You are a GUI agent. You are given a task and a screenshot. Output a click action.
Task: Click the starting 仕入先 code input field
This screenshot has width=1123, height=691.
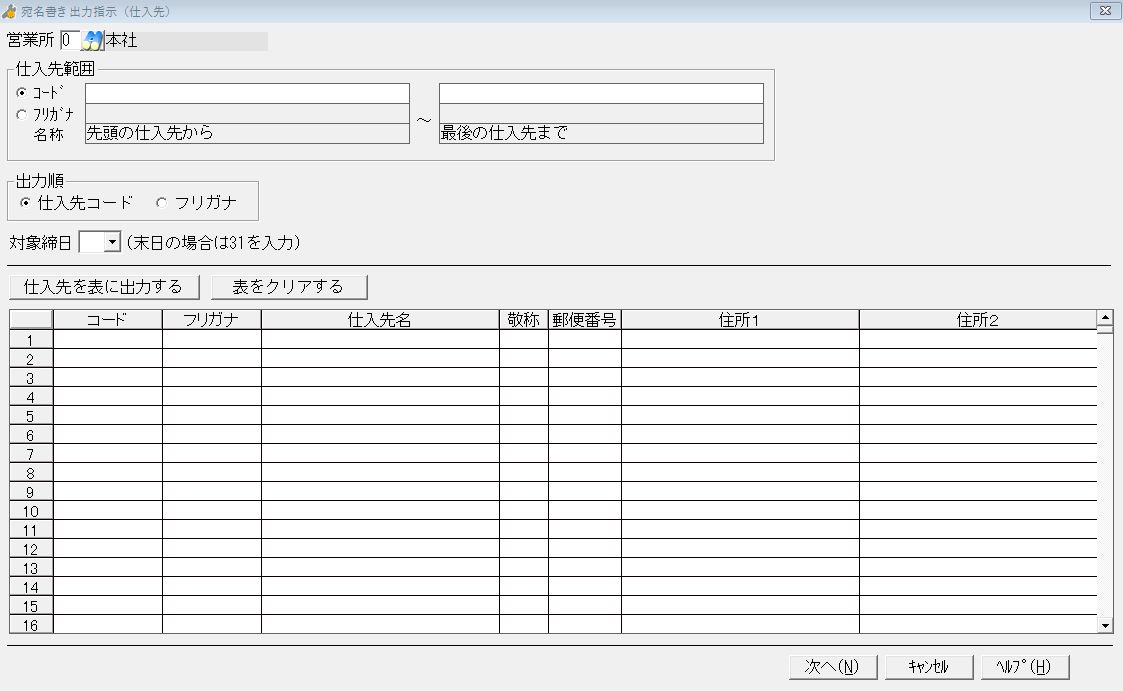(x=247, y=93)
